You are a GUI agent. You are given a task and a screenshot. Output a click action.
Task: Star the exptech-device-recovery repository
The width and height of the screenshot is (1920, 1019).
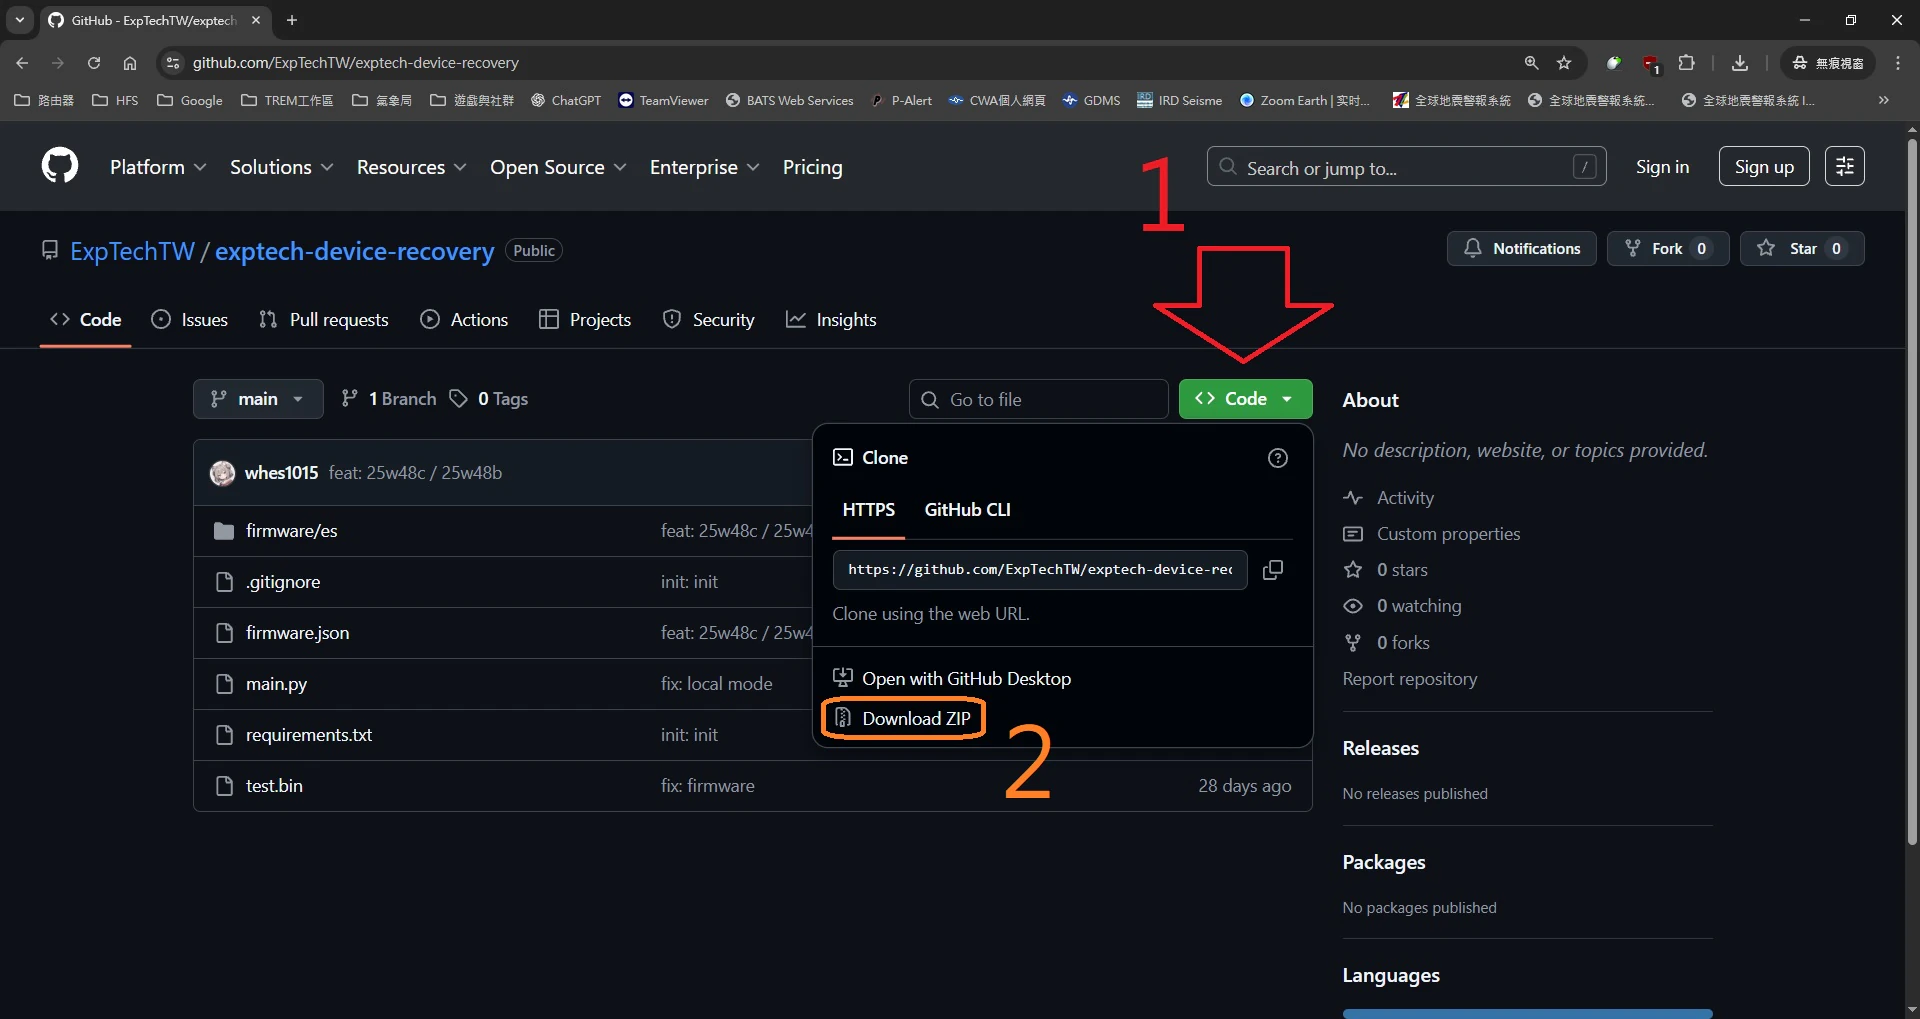1802,248
